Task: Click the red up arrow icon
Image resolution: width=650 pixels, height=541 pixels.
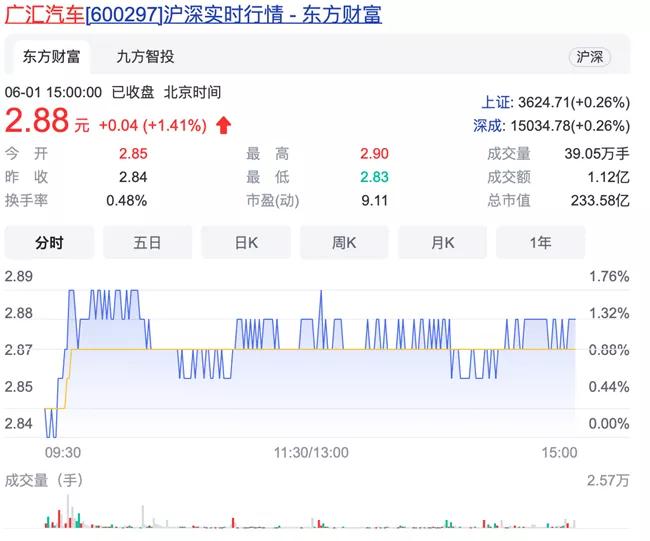Action: (223, 125)
